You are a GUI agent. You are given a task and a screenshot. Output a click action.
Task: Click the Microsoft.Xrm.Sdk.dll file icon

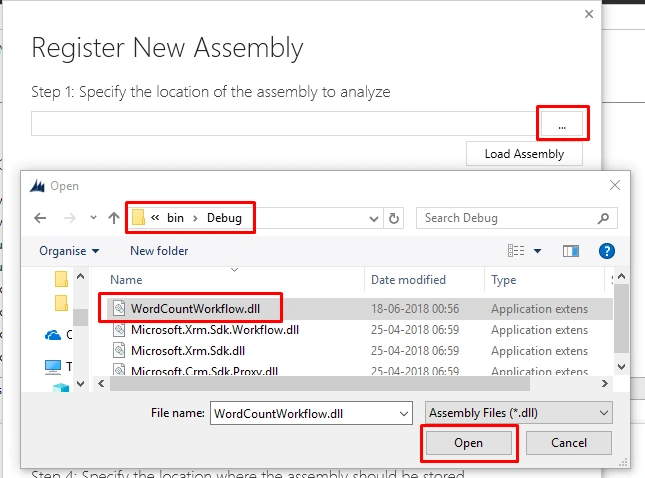coord(119,350)
